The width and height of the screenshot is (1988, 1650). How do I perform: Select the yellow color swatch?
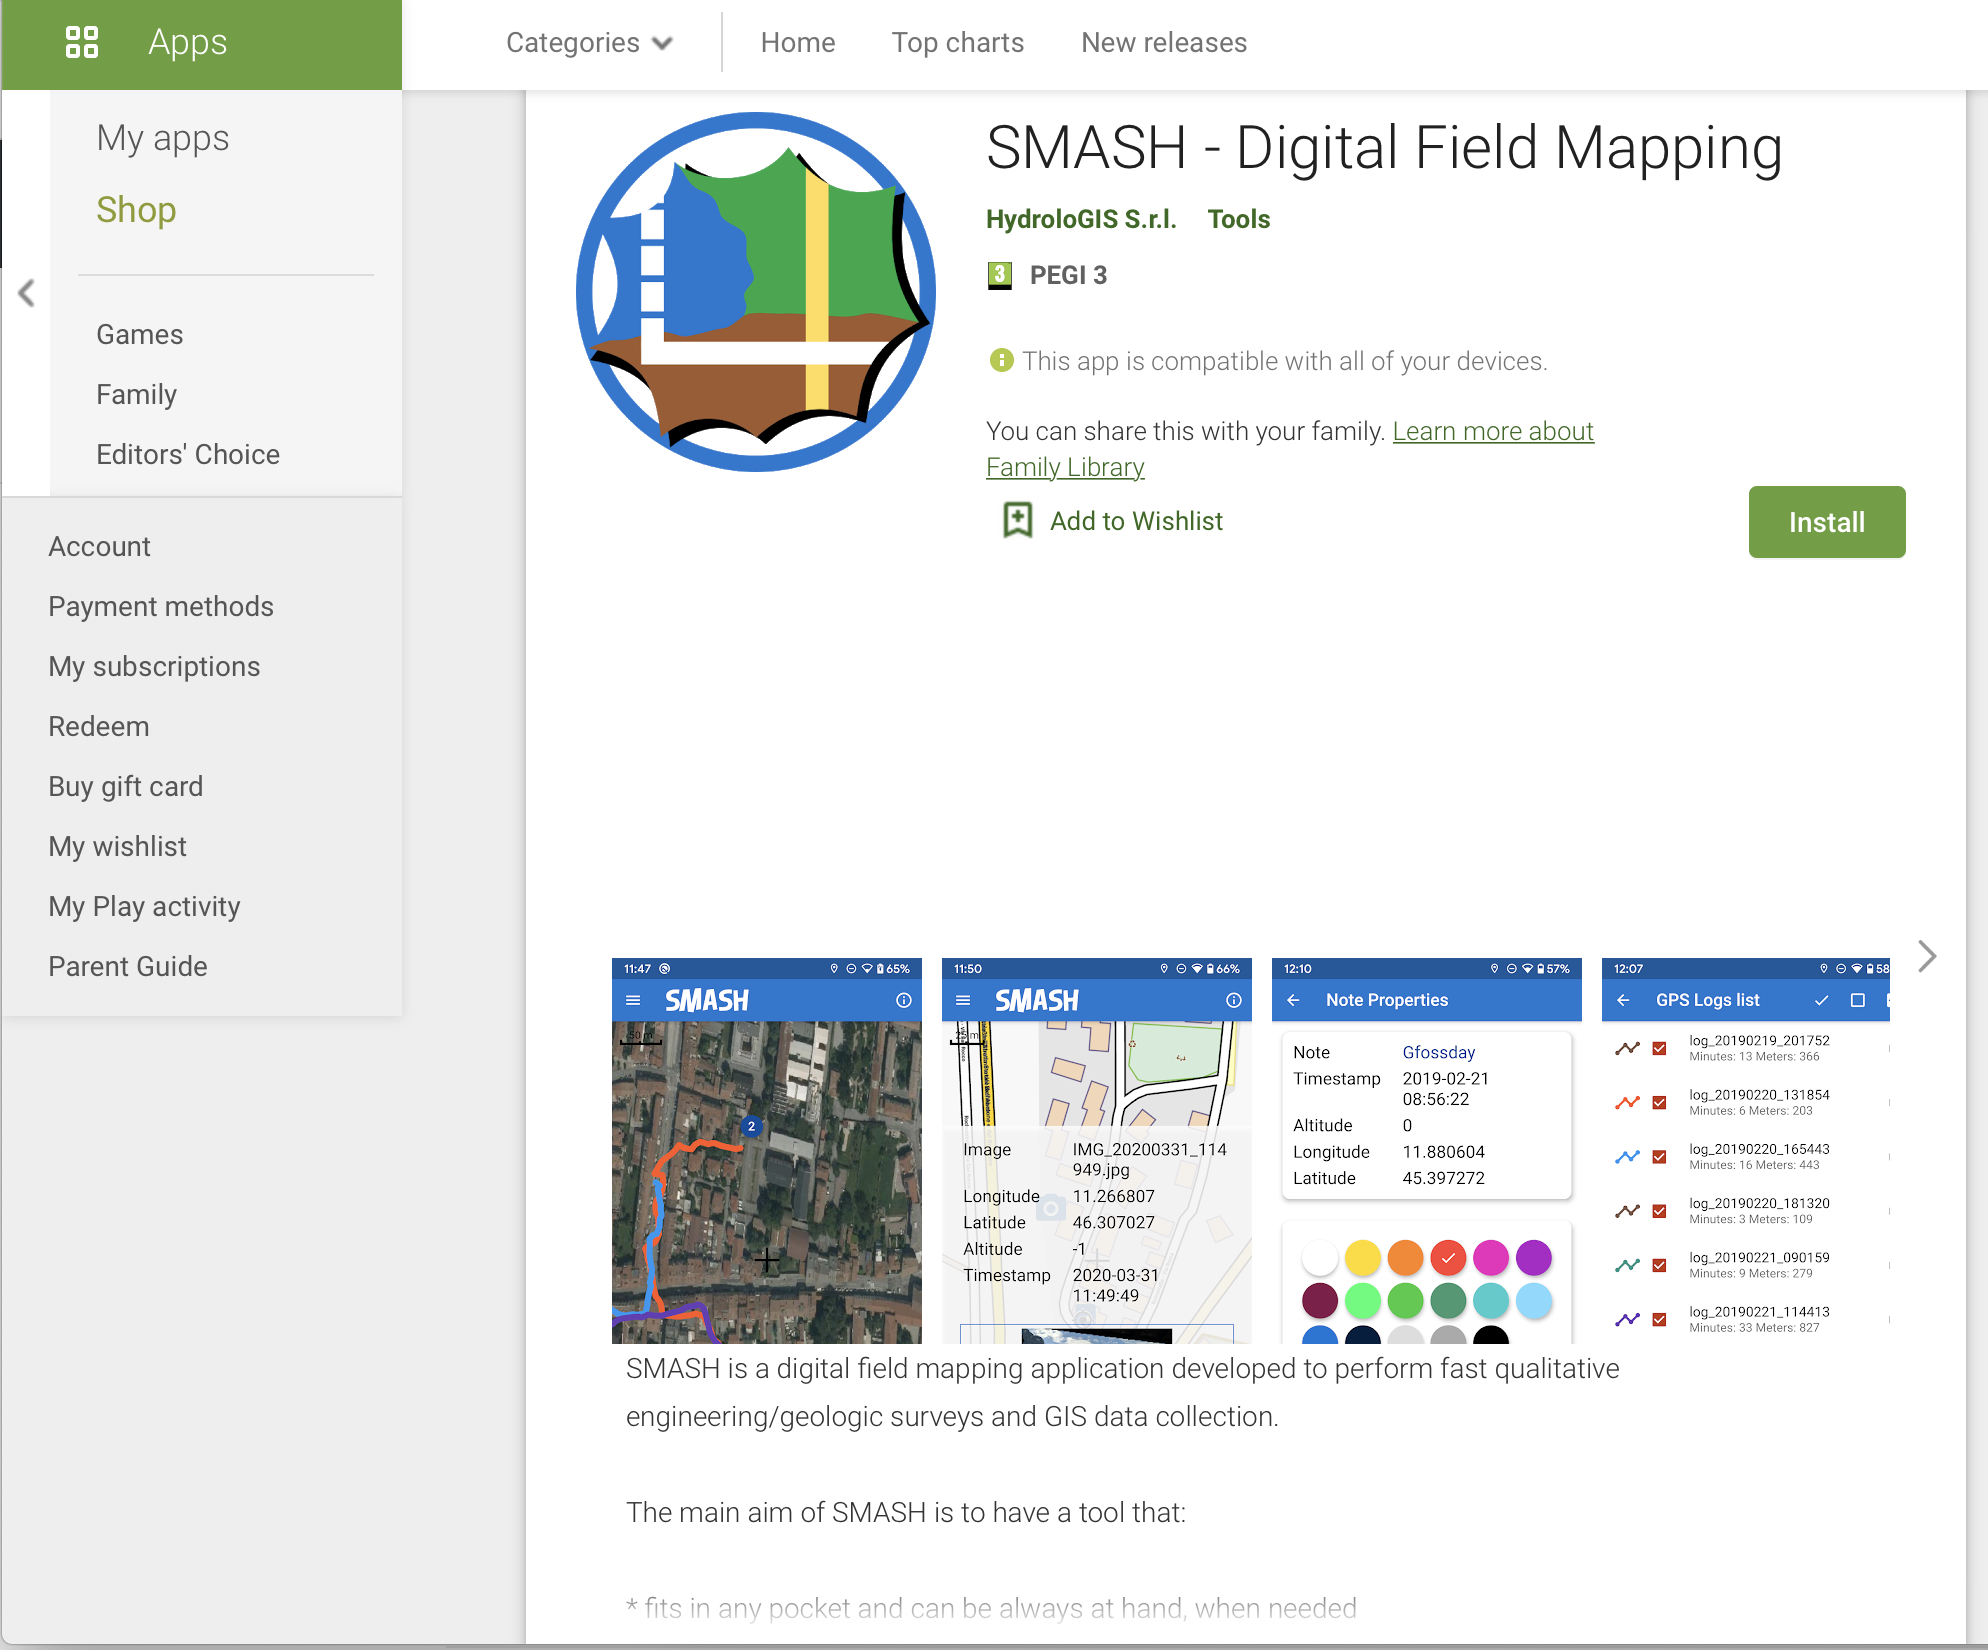point(1362,1258)
